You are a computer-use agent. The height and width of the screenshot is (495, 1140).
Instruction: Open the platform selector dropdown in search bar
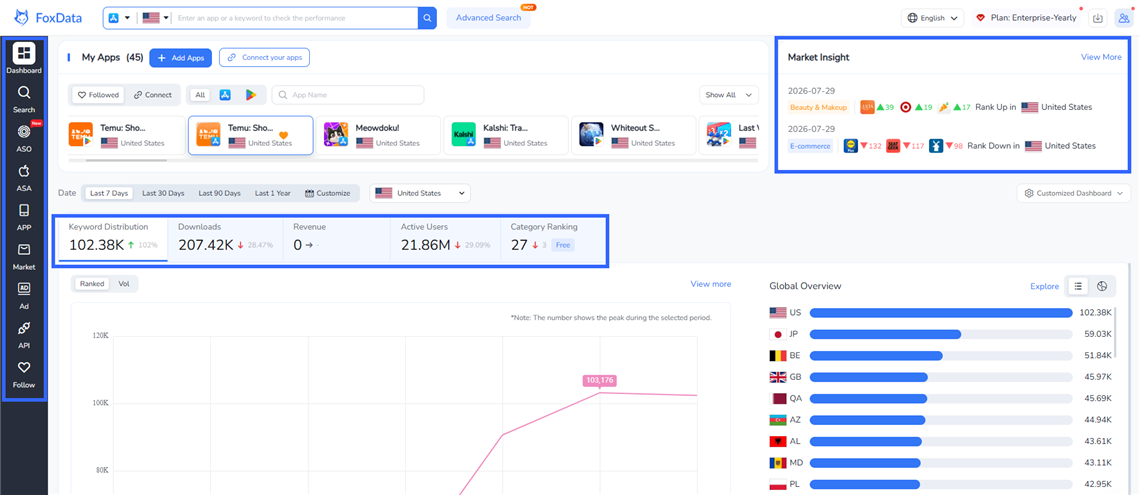[119, 17]
